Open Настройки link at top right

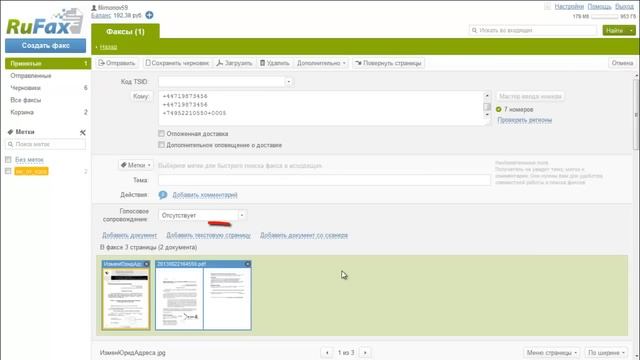point(569,7)
